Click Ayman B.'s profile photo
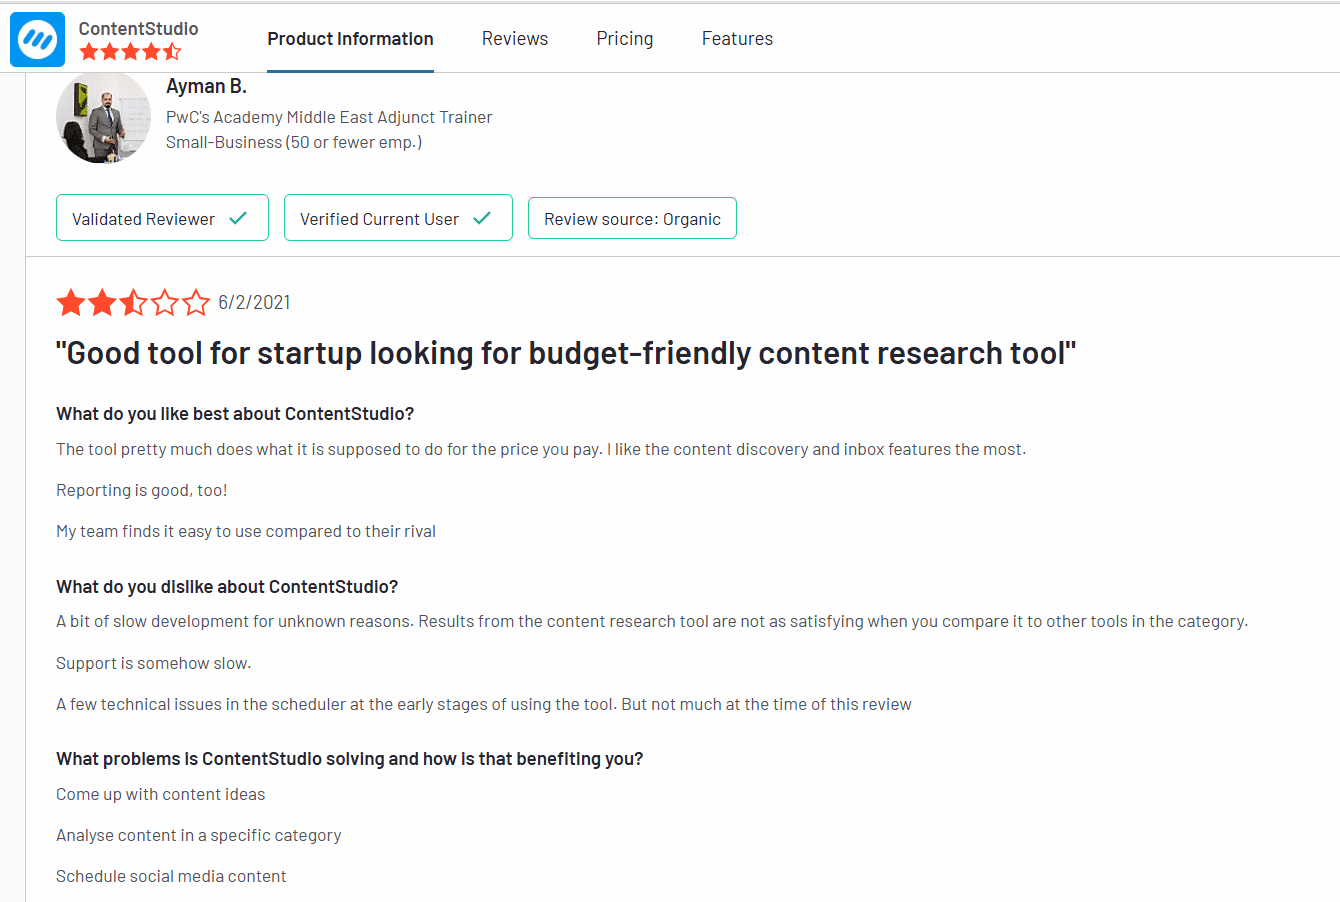Viewport: 1340px width, 902px height. pos(103,117)
